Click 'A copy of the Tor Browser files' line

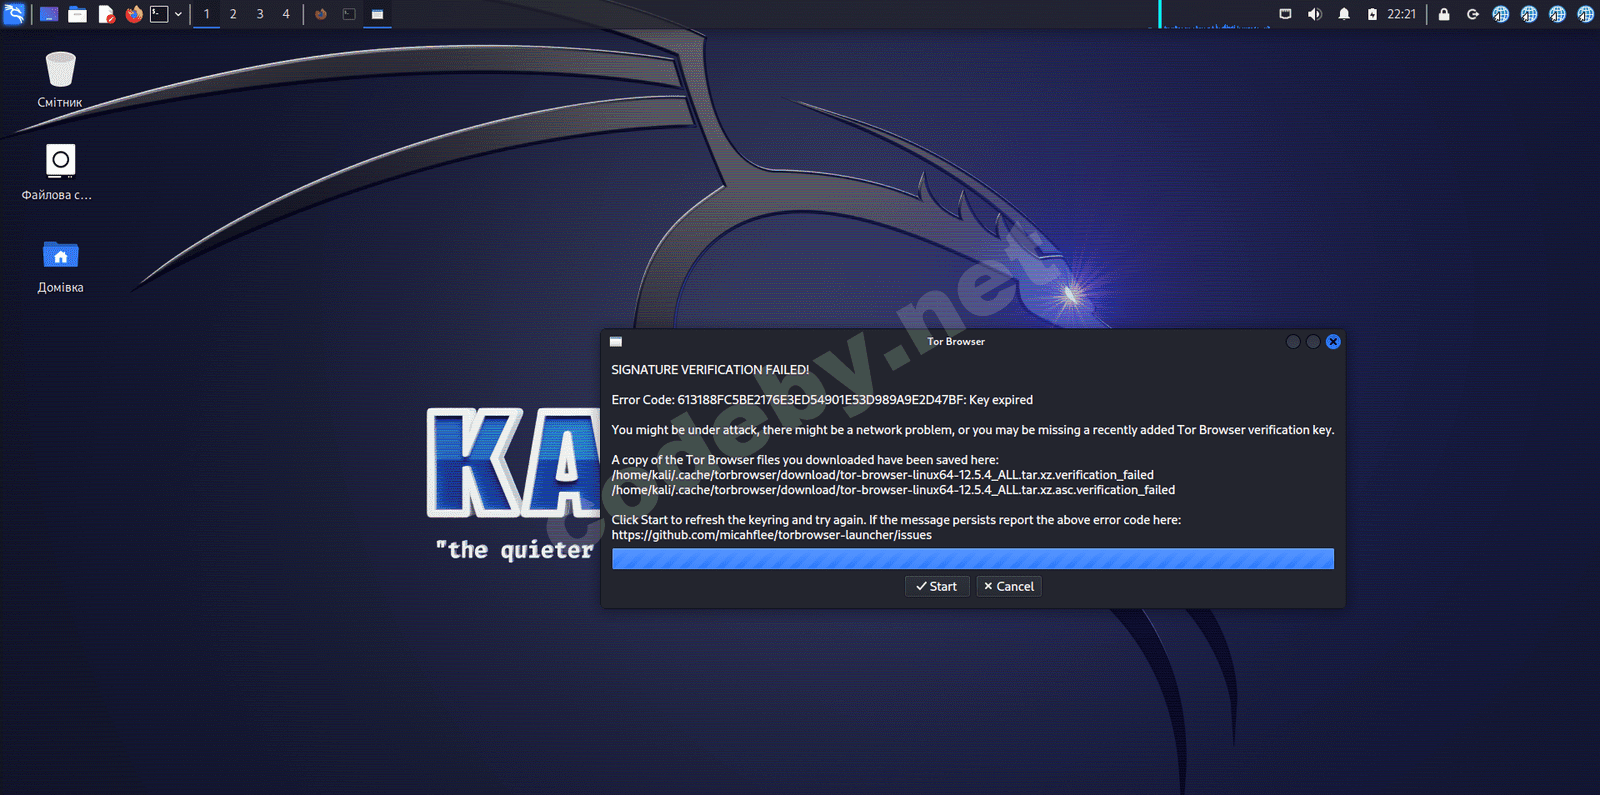click(x=805, y=460)
